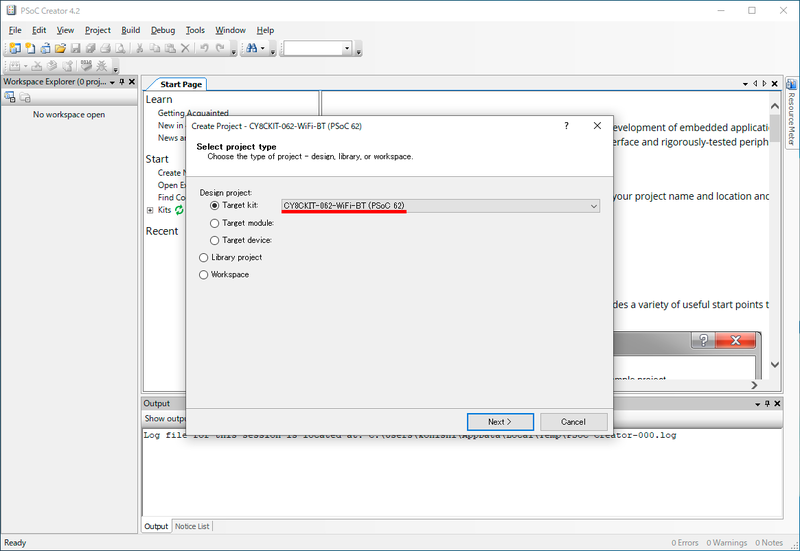
Task: Close the Create Project dialog
Action: click(597, 126)
